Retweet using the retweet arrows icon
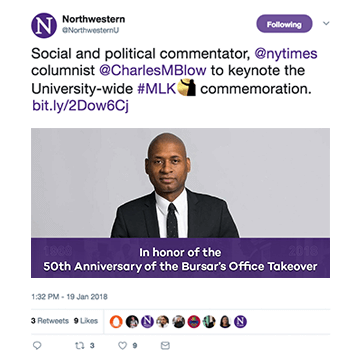The height and width of the screenshot is (360, 360). [x=80, y=346]
